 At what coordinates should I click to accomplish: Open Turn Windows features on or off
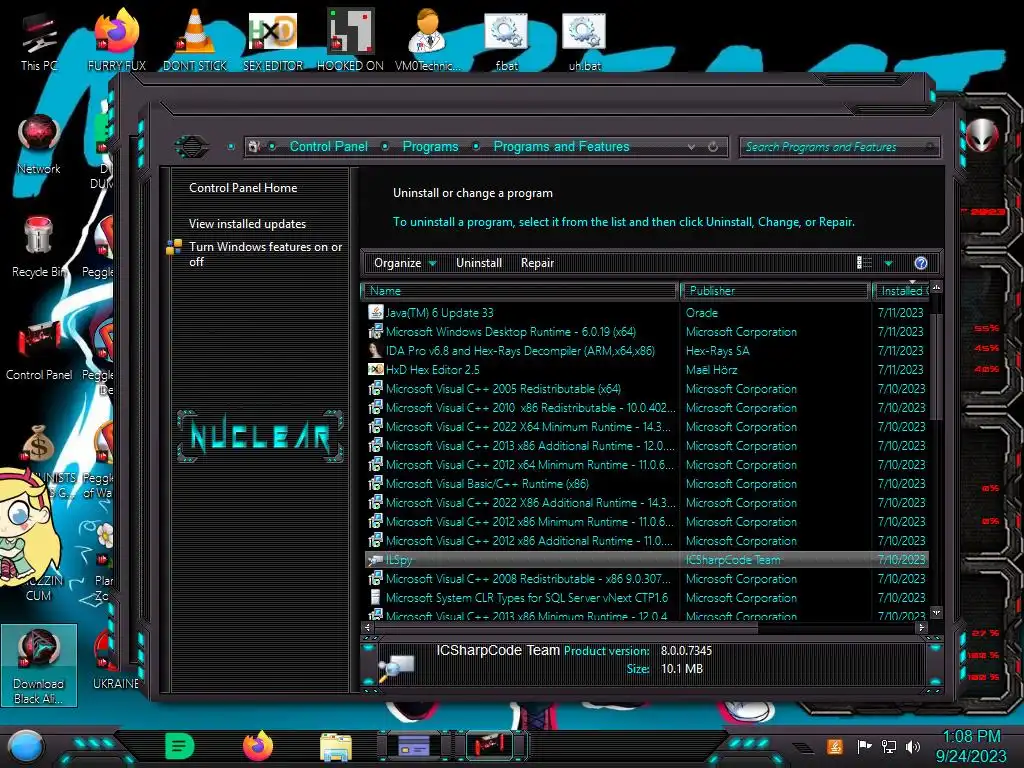pyautogui.click(x=264, y=254)
